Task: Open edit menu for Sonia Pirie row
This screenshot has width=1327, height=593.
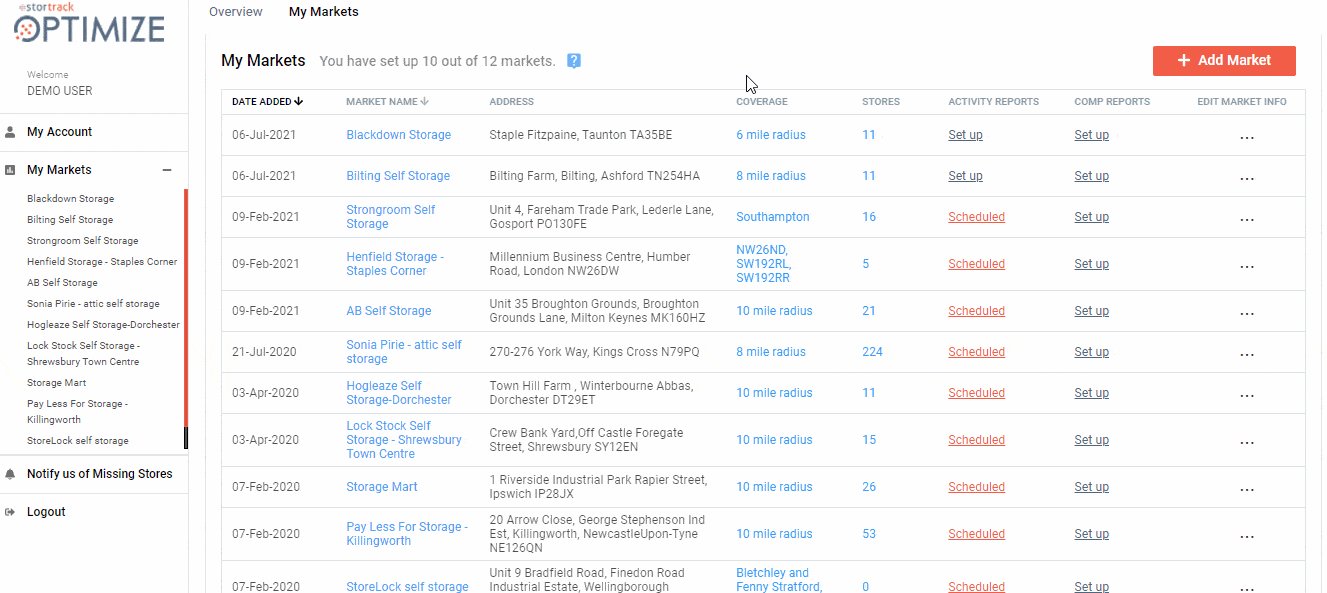Action: pos(1247,355)
